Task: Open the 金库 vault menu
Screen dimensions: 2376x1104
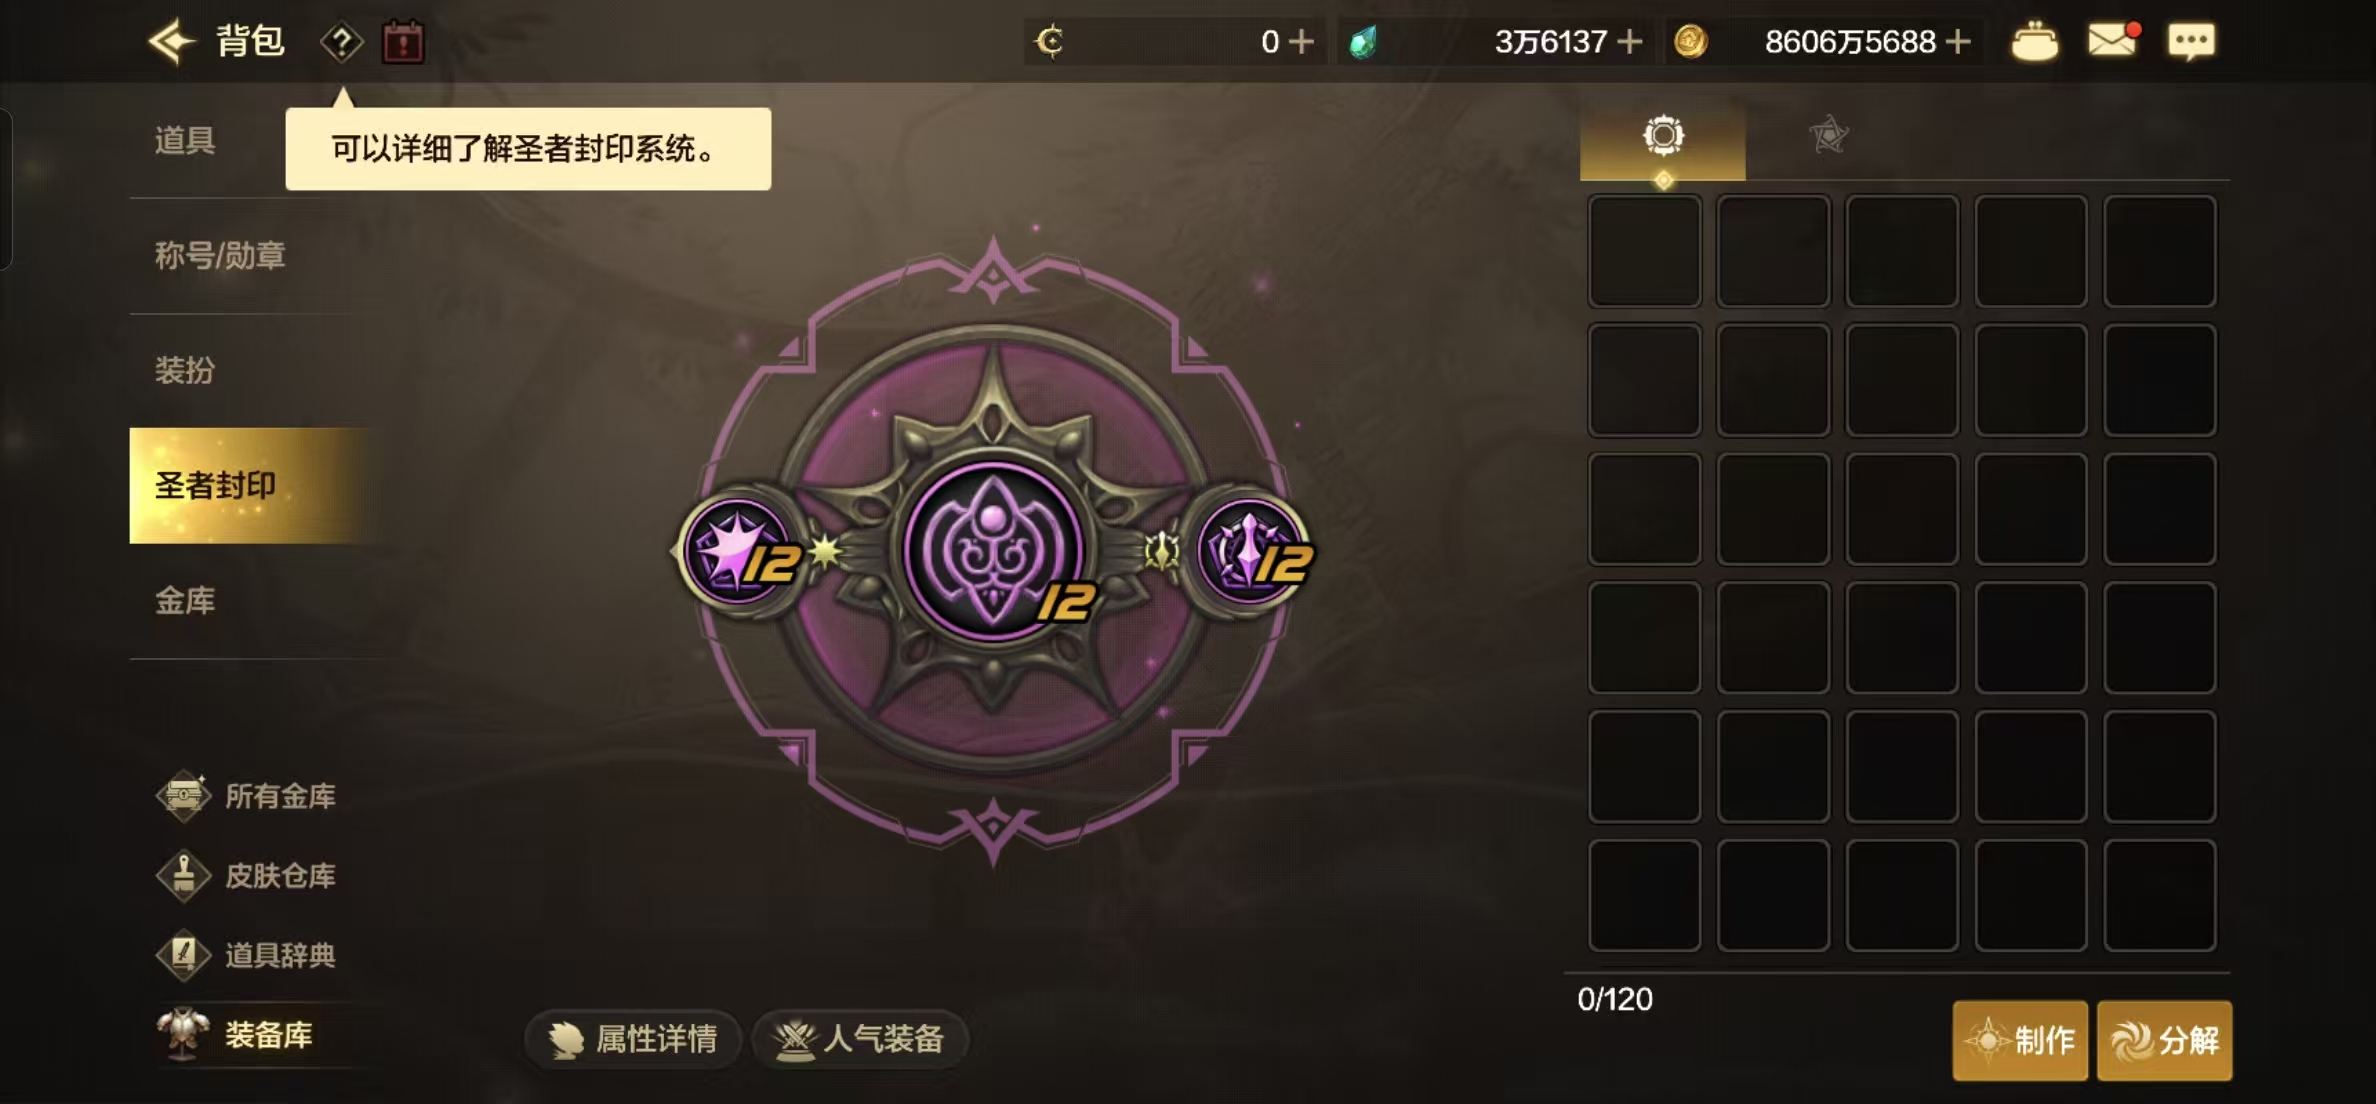Action: coord(185,601)
